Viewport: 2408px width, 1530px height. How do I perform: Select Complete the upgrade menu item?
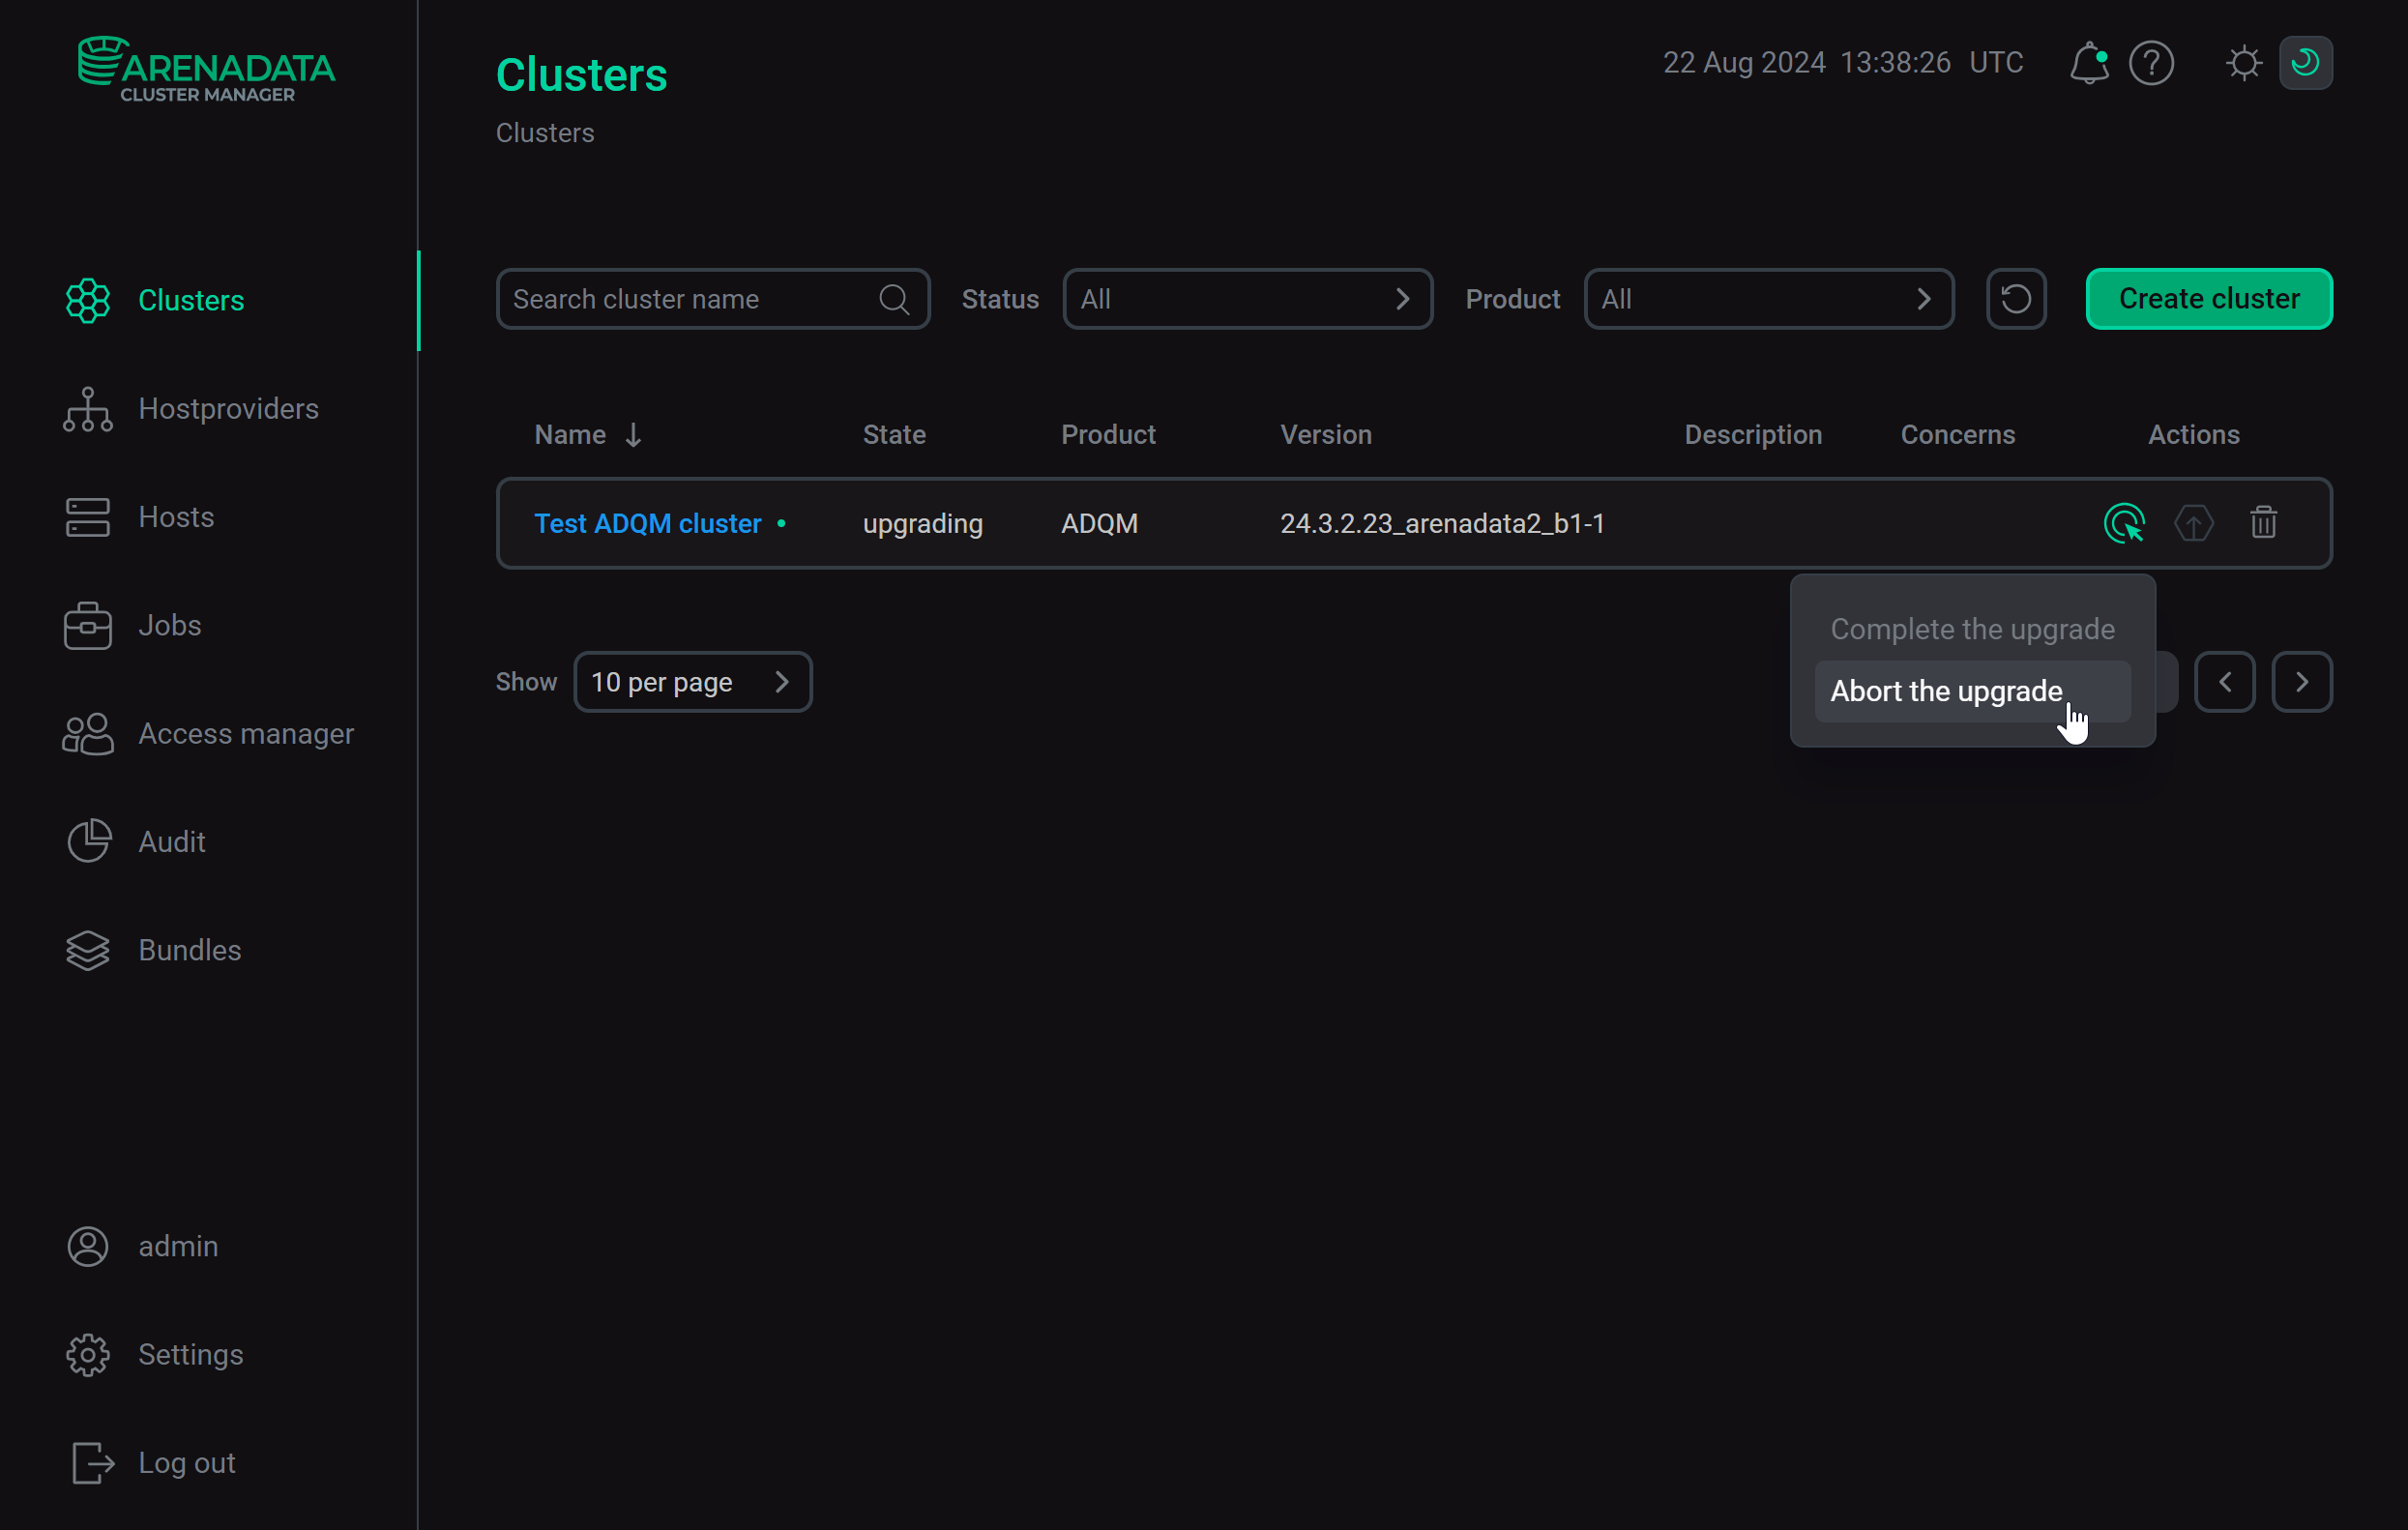coord(1972,629)
